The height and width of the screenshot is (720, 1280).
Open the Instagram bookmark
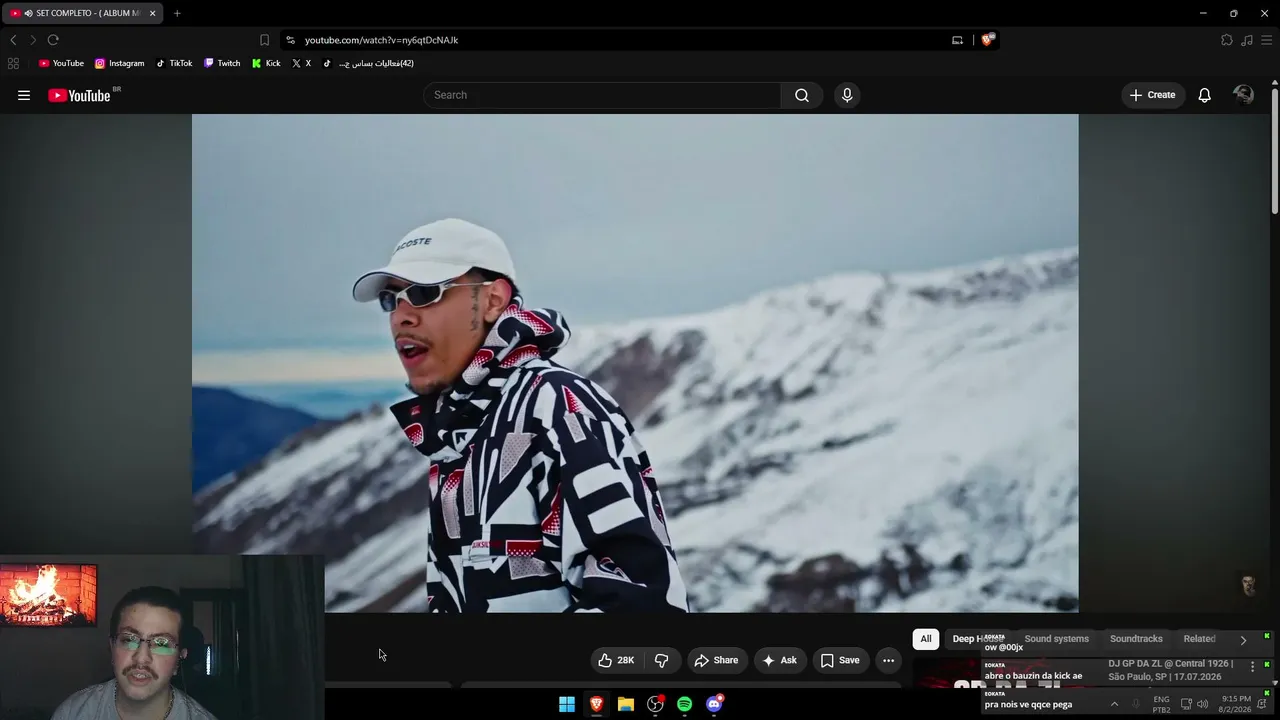tap(119, 63)
